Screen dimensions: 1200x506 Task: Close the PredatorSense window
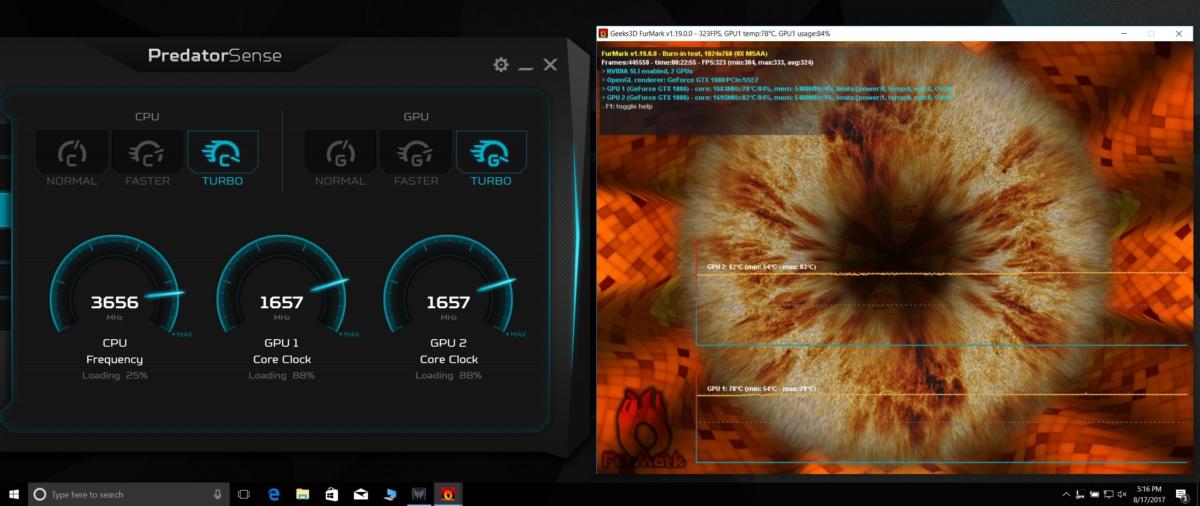(550, 65)
